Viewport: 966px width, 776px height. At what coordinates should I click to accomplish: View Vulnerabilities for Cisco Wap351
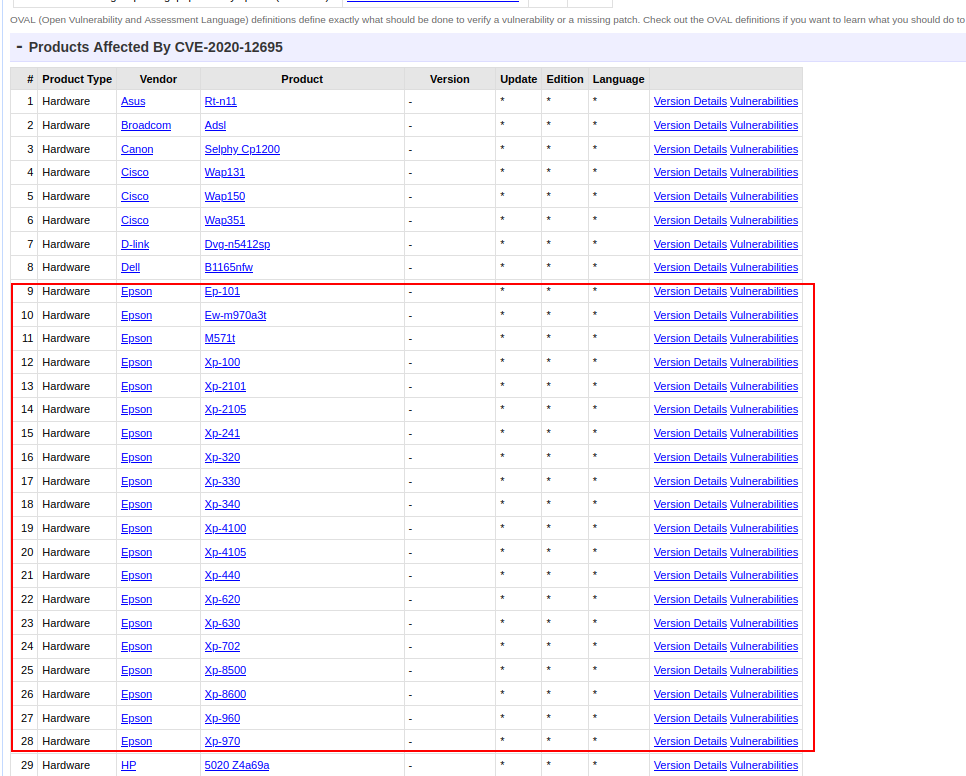764,221
